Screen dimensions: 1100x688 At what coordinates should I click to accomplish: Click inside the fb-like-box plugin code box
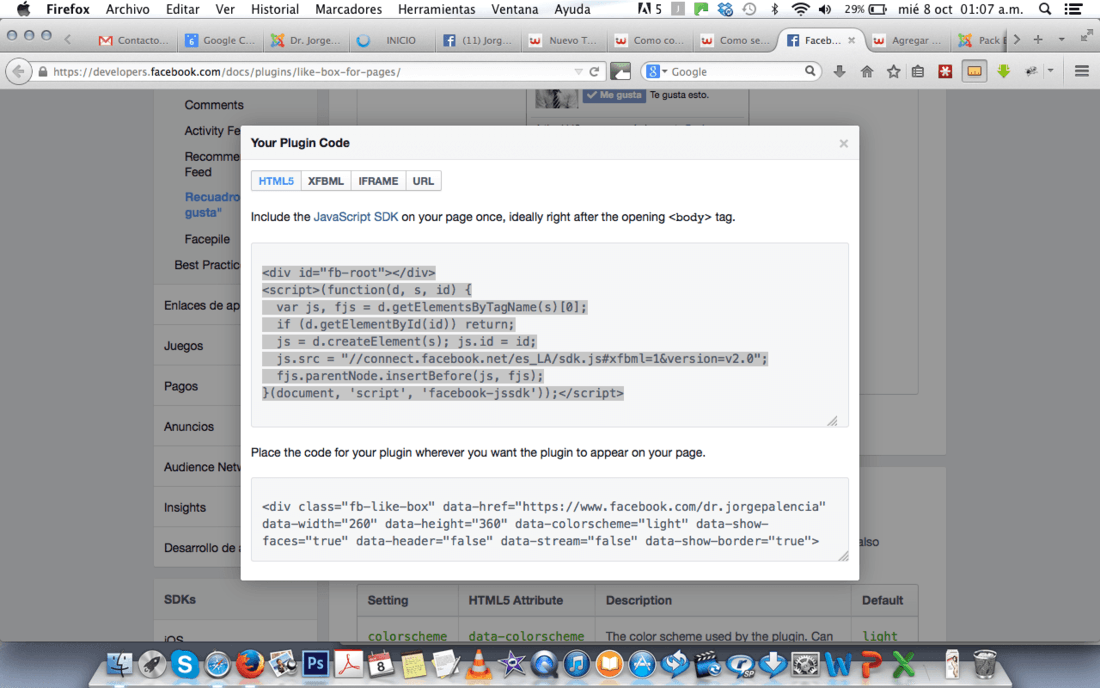[550, 520]
